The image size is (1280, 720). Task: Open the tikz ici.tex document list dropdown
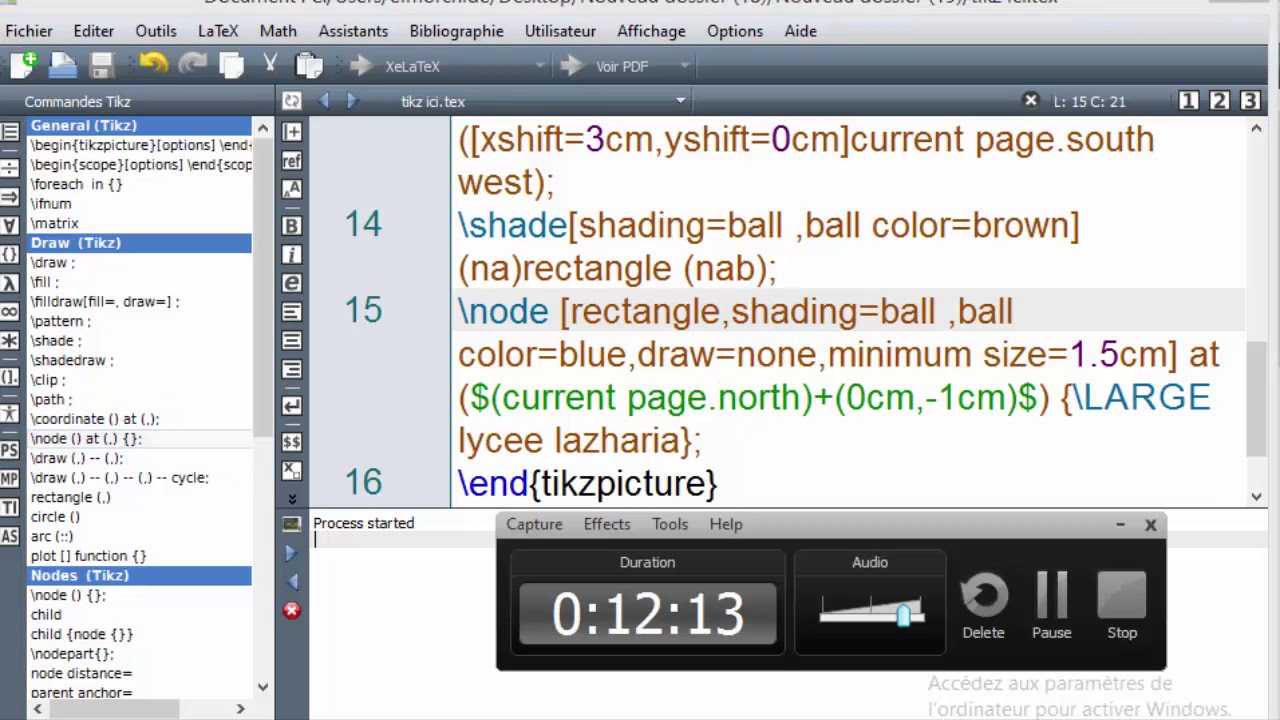681,100
